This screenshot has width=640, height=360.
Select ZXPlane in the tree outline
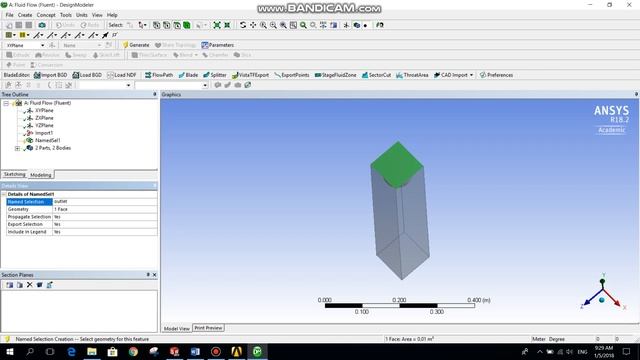click(x=44, y=118)
